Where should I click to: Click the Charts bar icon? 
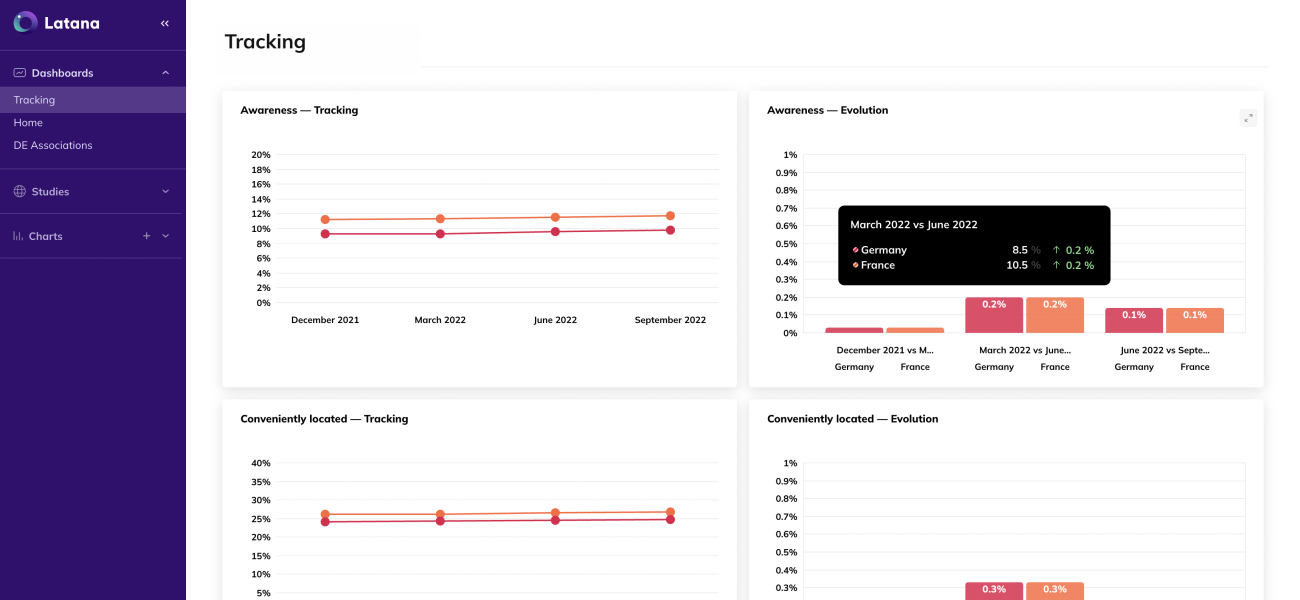[x=19, y=236]
